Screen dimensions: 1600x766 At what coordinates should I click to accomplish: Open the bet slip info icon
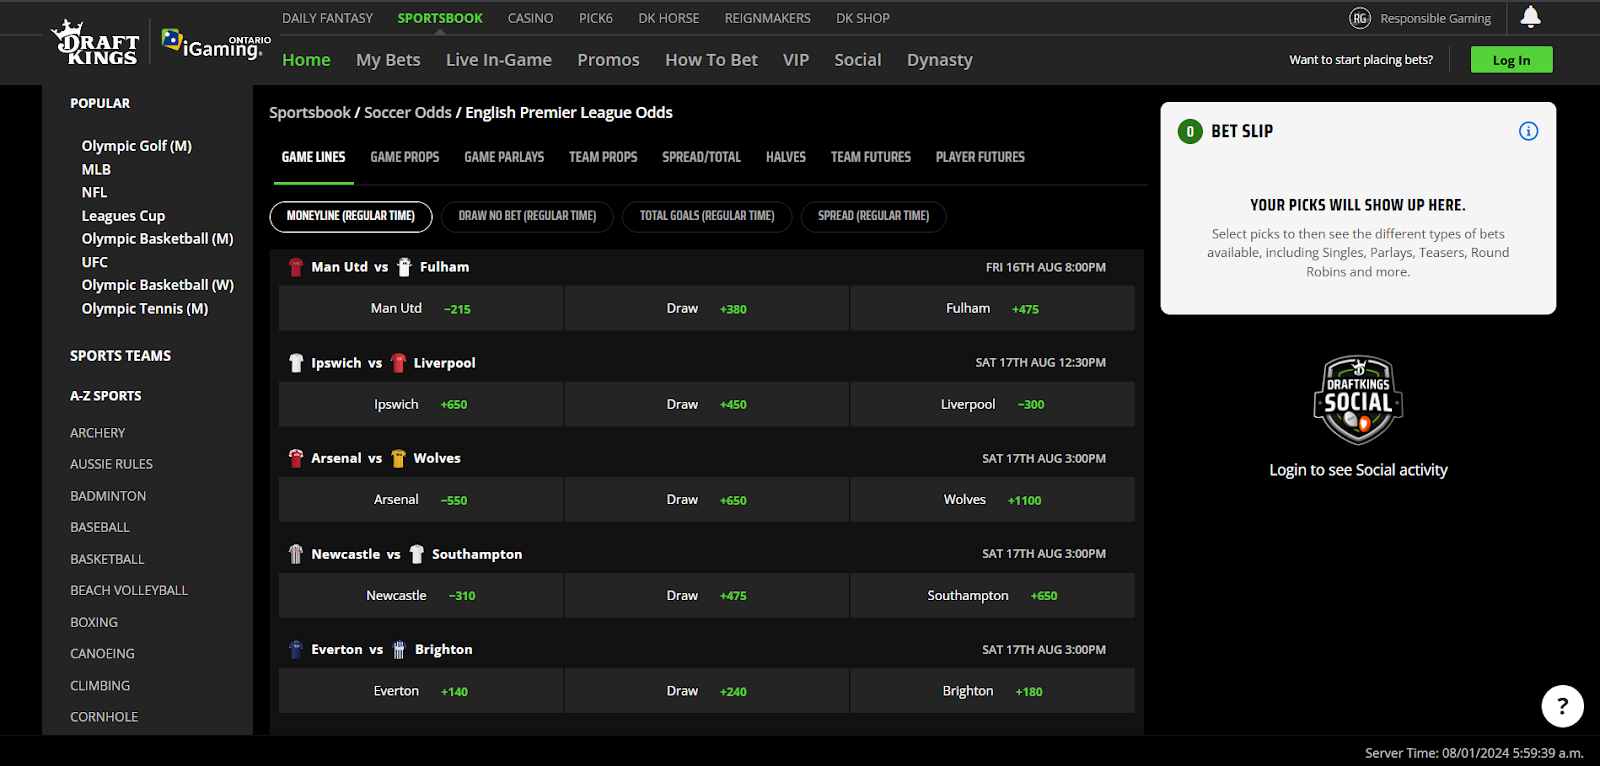(x=1528, y=131)
